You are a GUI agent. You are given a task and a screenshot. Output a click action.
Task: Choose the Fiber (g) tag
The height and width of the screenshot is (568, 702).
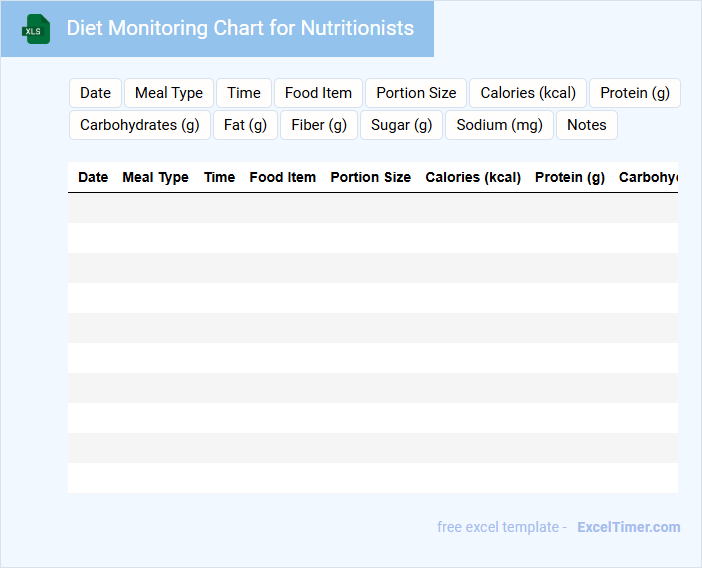[x=319, y=125]
